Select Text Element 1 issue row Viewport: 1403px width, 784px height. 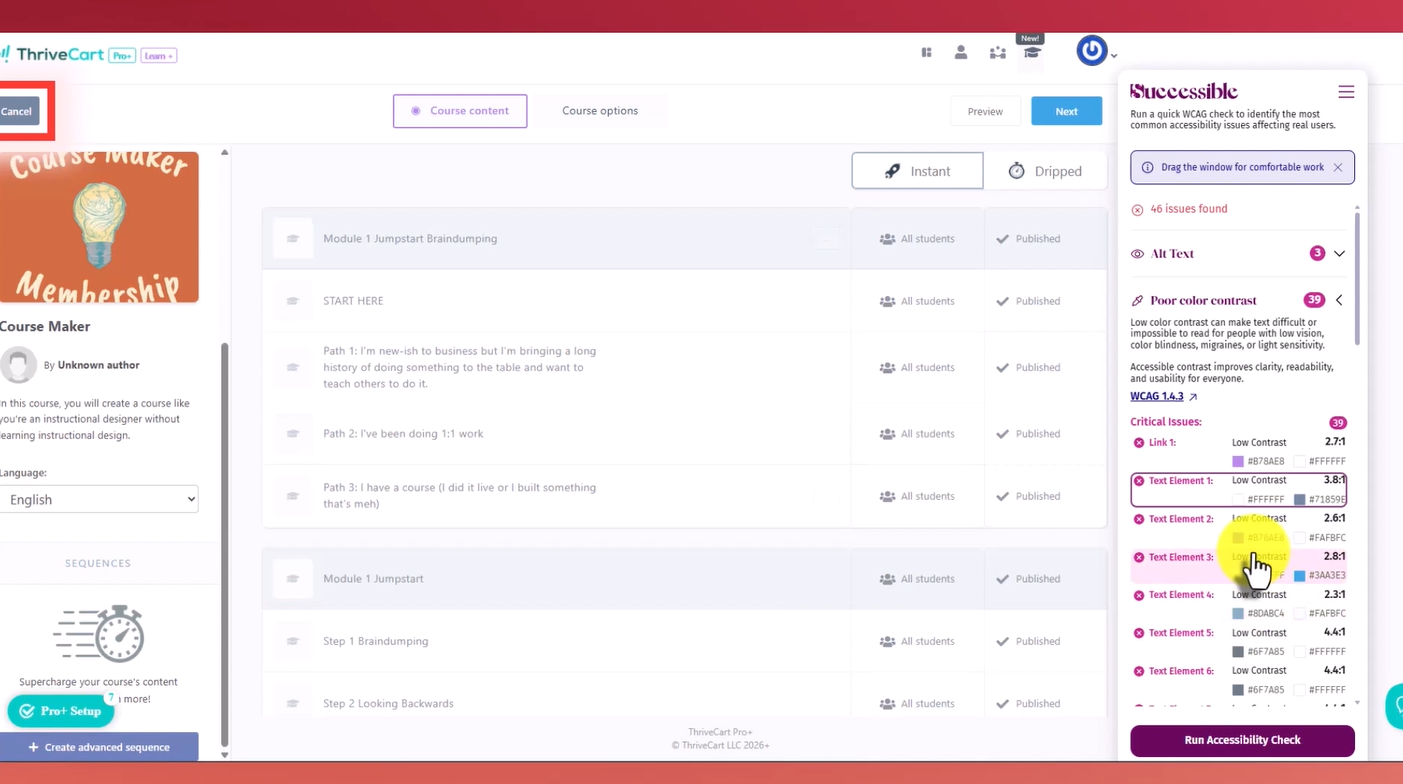tap(1238, 490)
